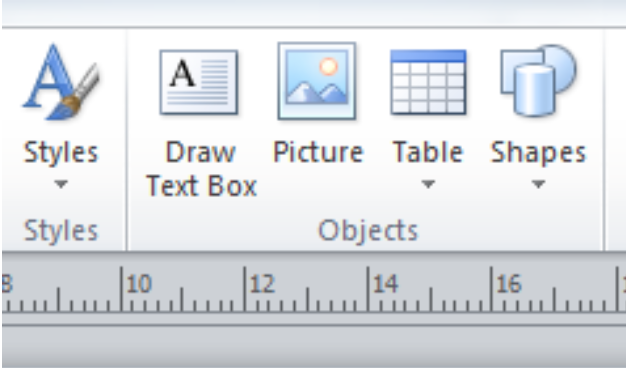Expand the Shapes dropdown arrow
626x368 pixels.
pyautogui.click(x=538, y=184)
